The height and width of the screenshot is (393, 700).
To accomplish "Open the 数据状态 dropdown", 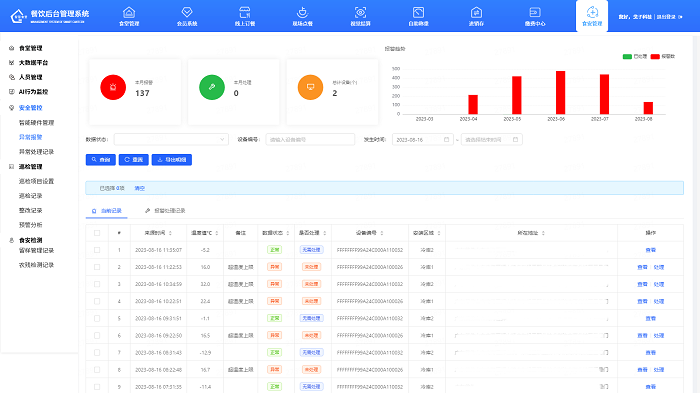I will [x=171, y=140].
